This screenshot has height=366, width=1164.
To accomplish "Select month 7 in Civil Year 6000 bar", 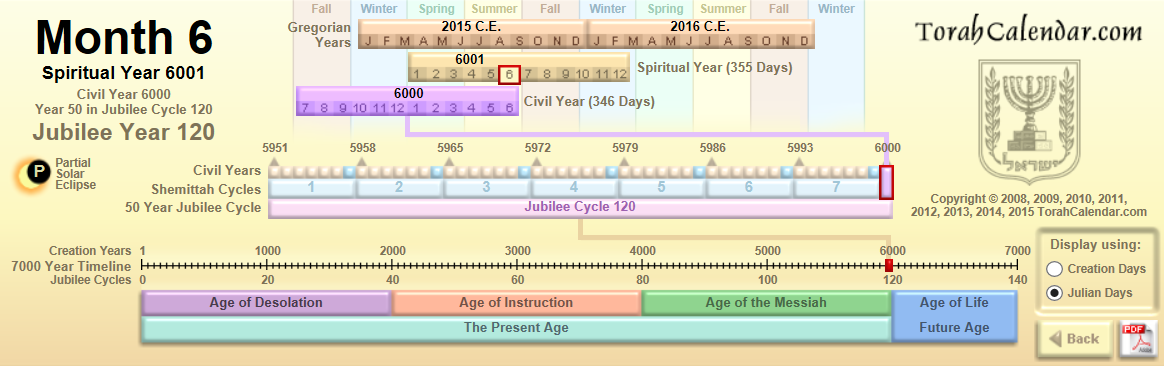I will [x=305, y=108].
